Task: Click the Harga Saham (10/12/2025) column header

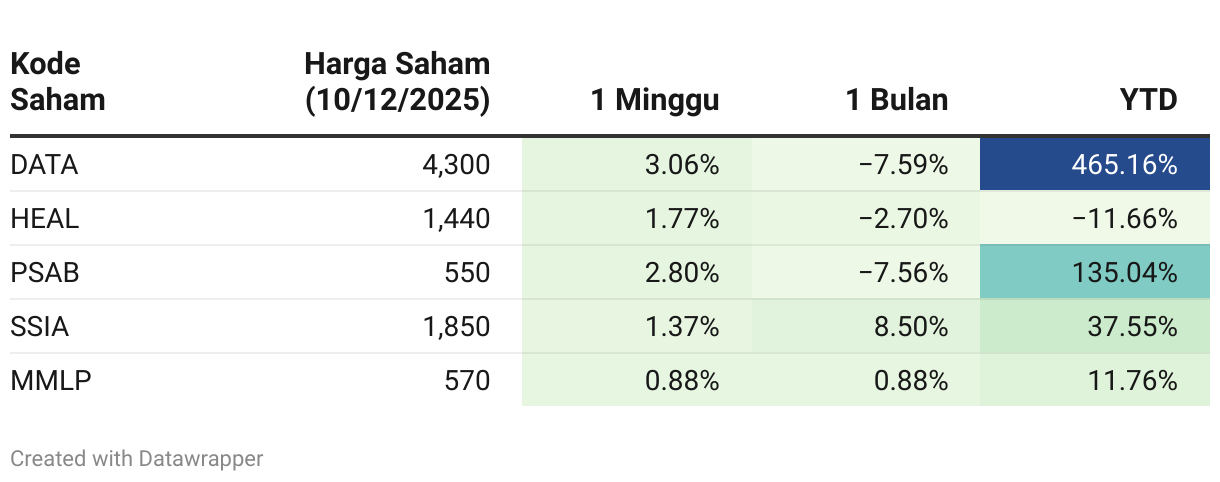Action: click(397, 82)
